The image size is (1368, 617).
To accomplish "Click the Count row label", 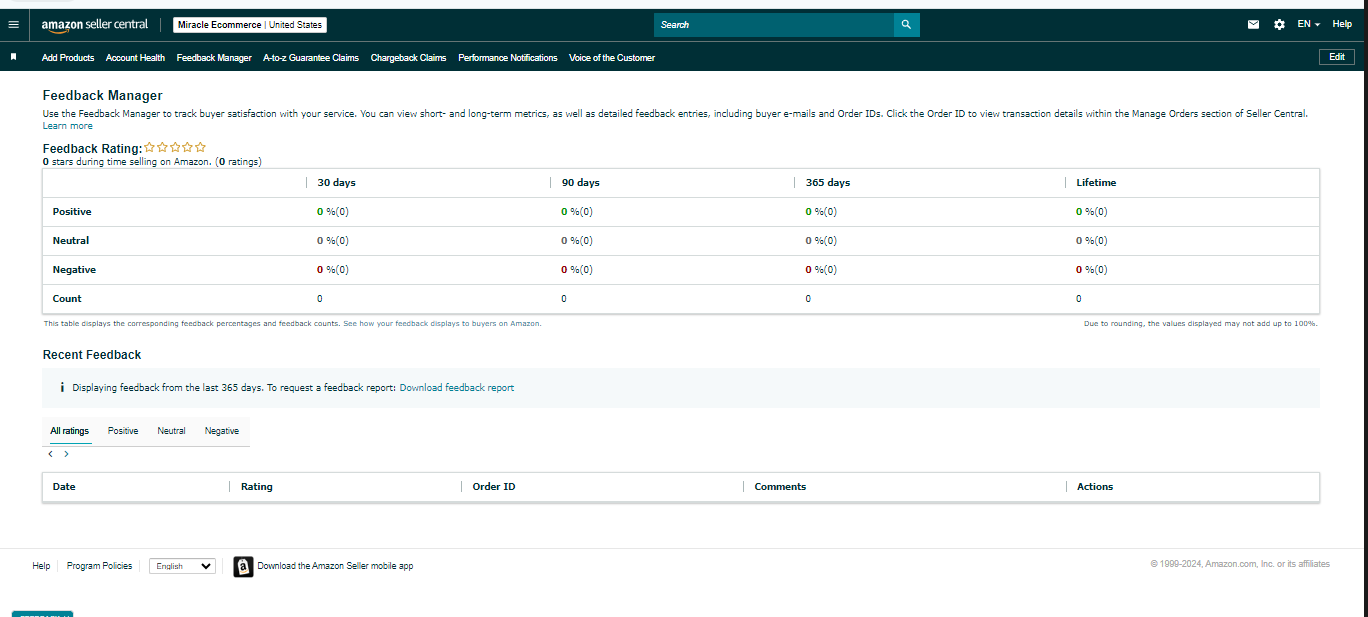I will click(x=67, y=299).
